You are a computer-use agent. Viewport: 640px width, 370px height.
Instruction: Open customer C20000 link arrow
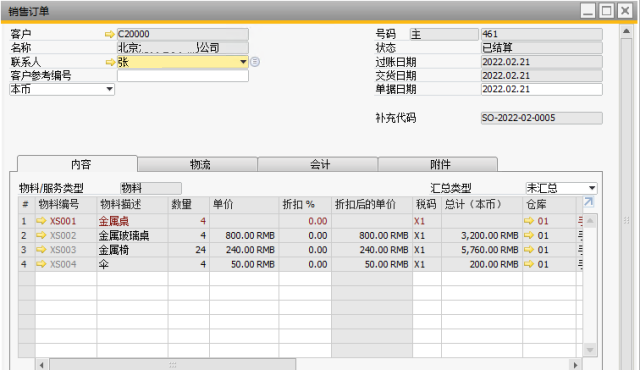(109, 34)
